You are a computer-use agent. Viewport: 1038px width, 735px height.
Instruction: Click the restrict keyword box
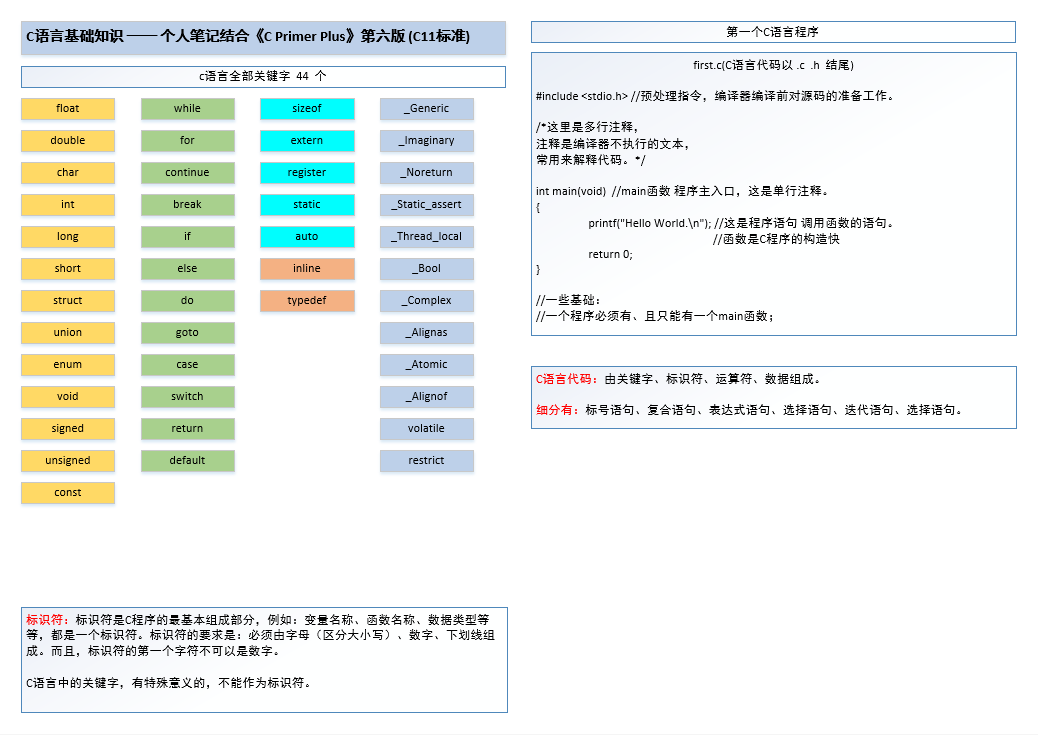click(x=427, y=460)
